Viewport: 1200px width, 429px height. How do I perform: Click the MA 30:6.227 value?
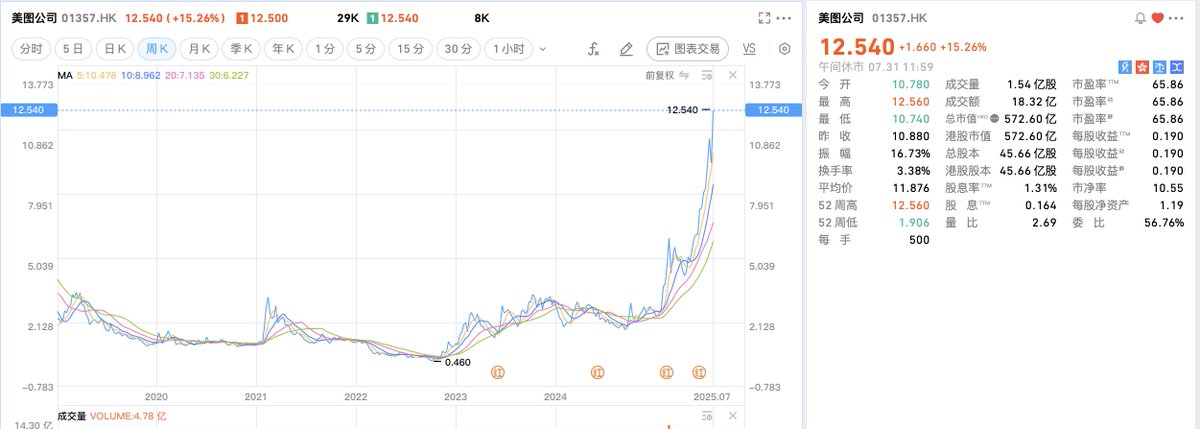click(228, 75)
